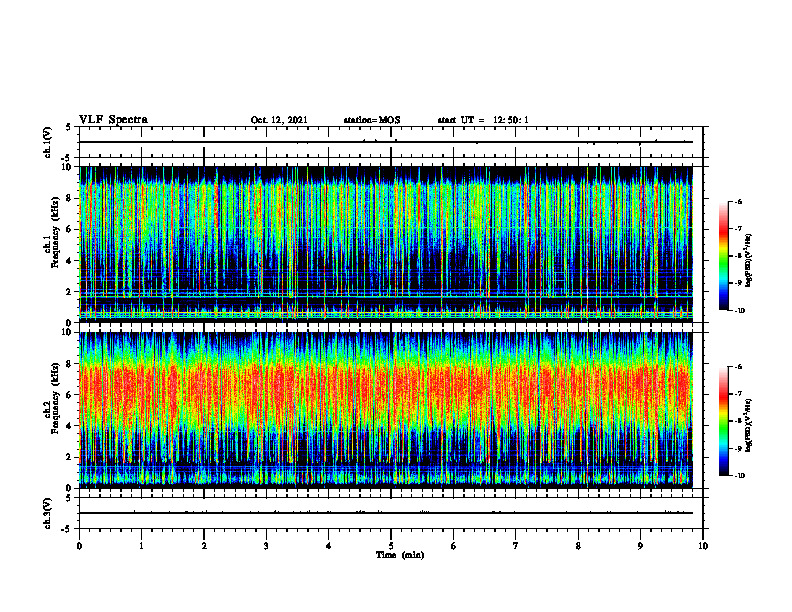
Task: Click the "start UT = 12:50: 1" text
Action: coord(483,120)
